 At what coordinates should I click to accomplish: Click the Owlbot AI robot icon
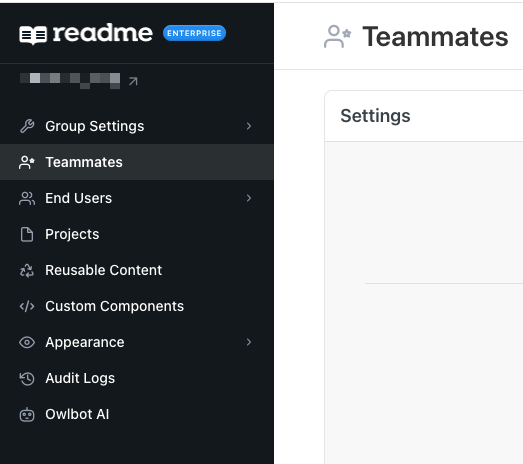[27, 414]
